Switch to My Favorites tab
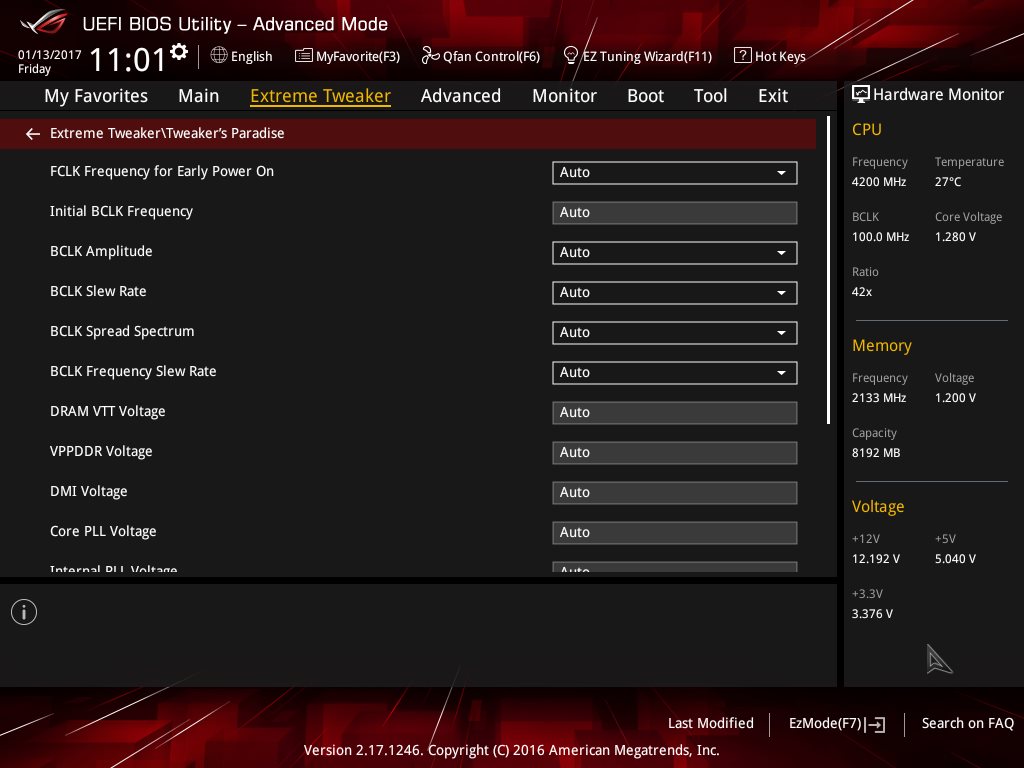The height and width of the screenshot is (768, 1024). point(96,96)
